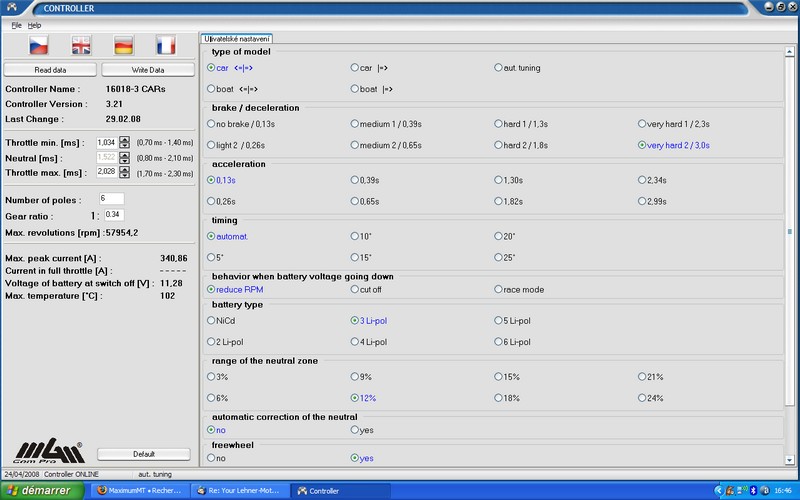The image size is (800, 500).
Task: Click the Number of poles input field
Action: point(110,199)
